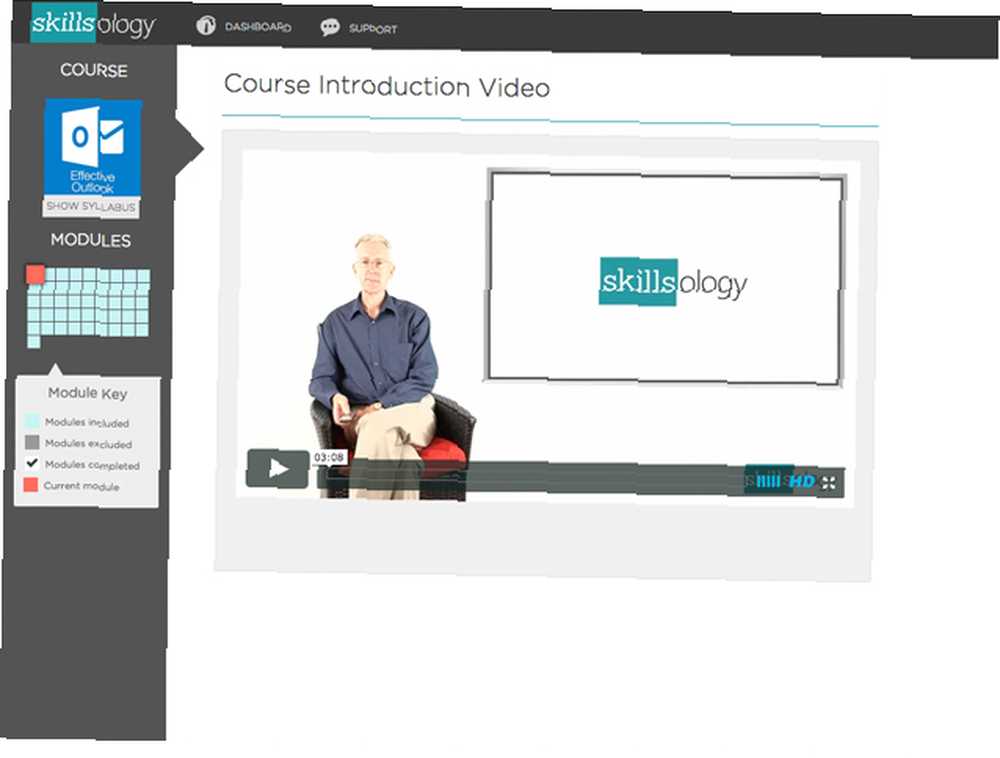Collapse the Module Key panel arrow
Viewport: 1000px width, 758px height.
[55, 370]
